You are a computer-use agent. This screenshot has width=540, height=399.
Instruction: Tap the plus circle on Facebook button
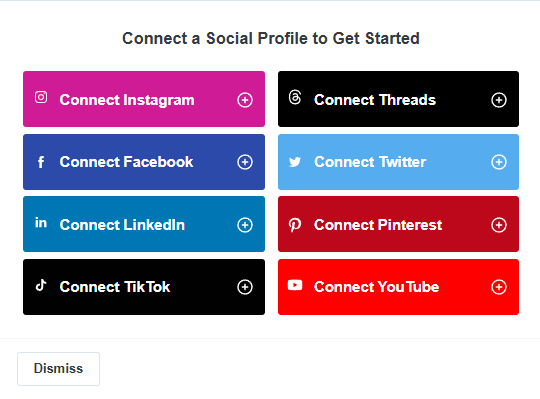point(245,162)
